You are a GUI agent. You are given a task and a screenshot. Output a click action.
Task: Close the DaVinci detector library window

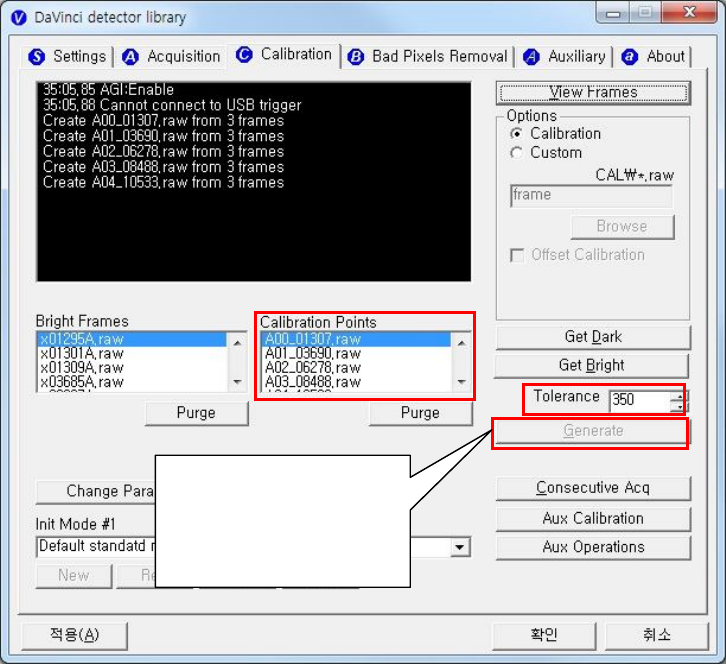[x=689, y=13]
